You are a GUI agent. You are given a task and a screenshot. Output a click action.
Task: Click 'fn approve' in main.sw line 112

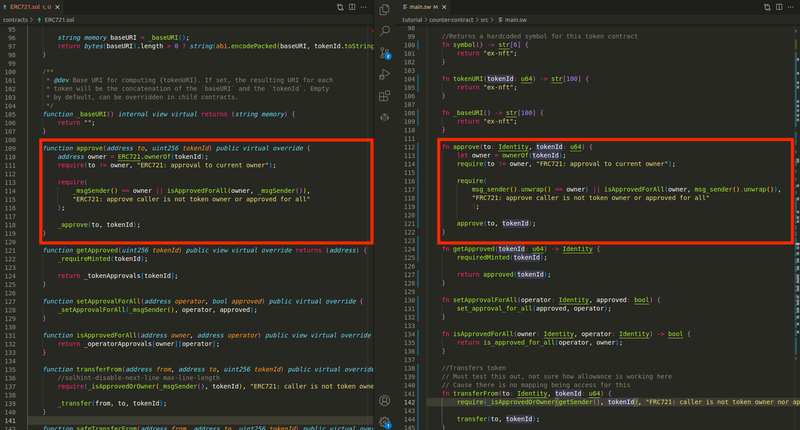pyautogui.click(x=461, y=147)
